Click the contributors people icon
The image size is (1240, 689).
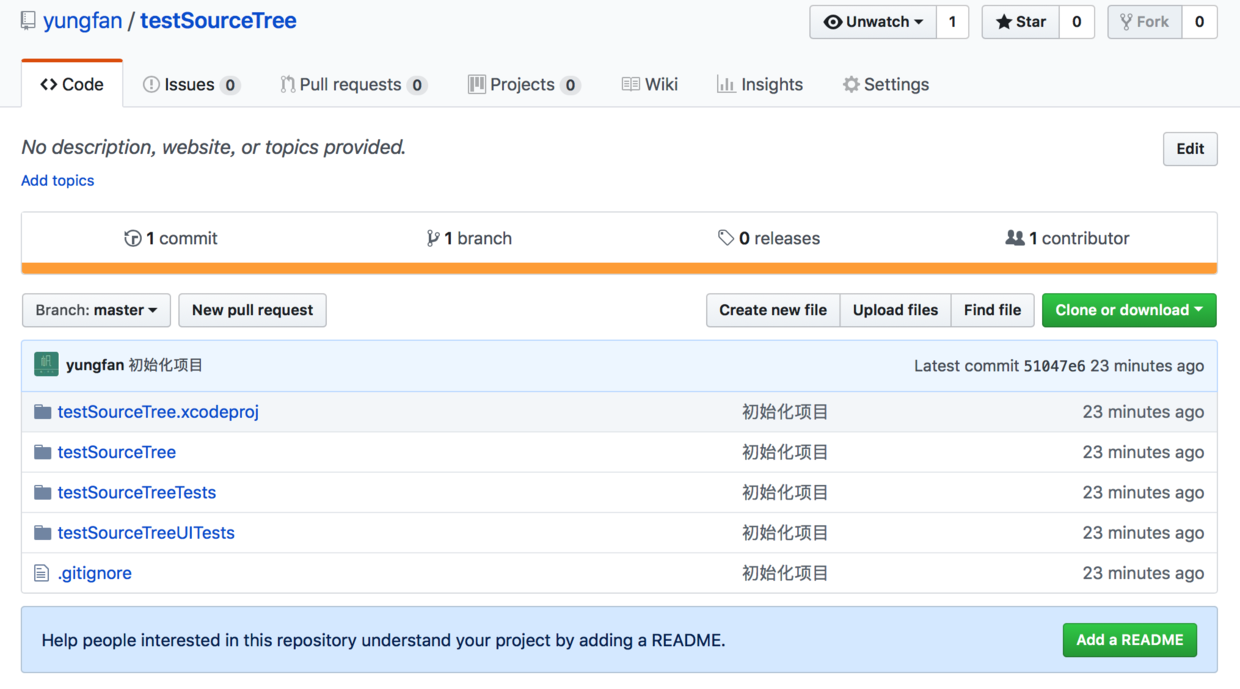tap(1014, 238)
